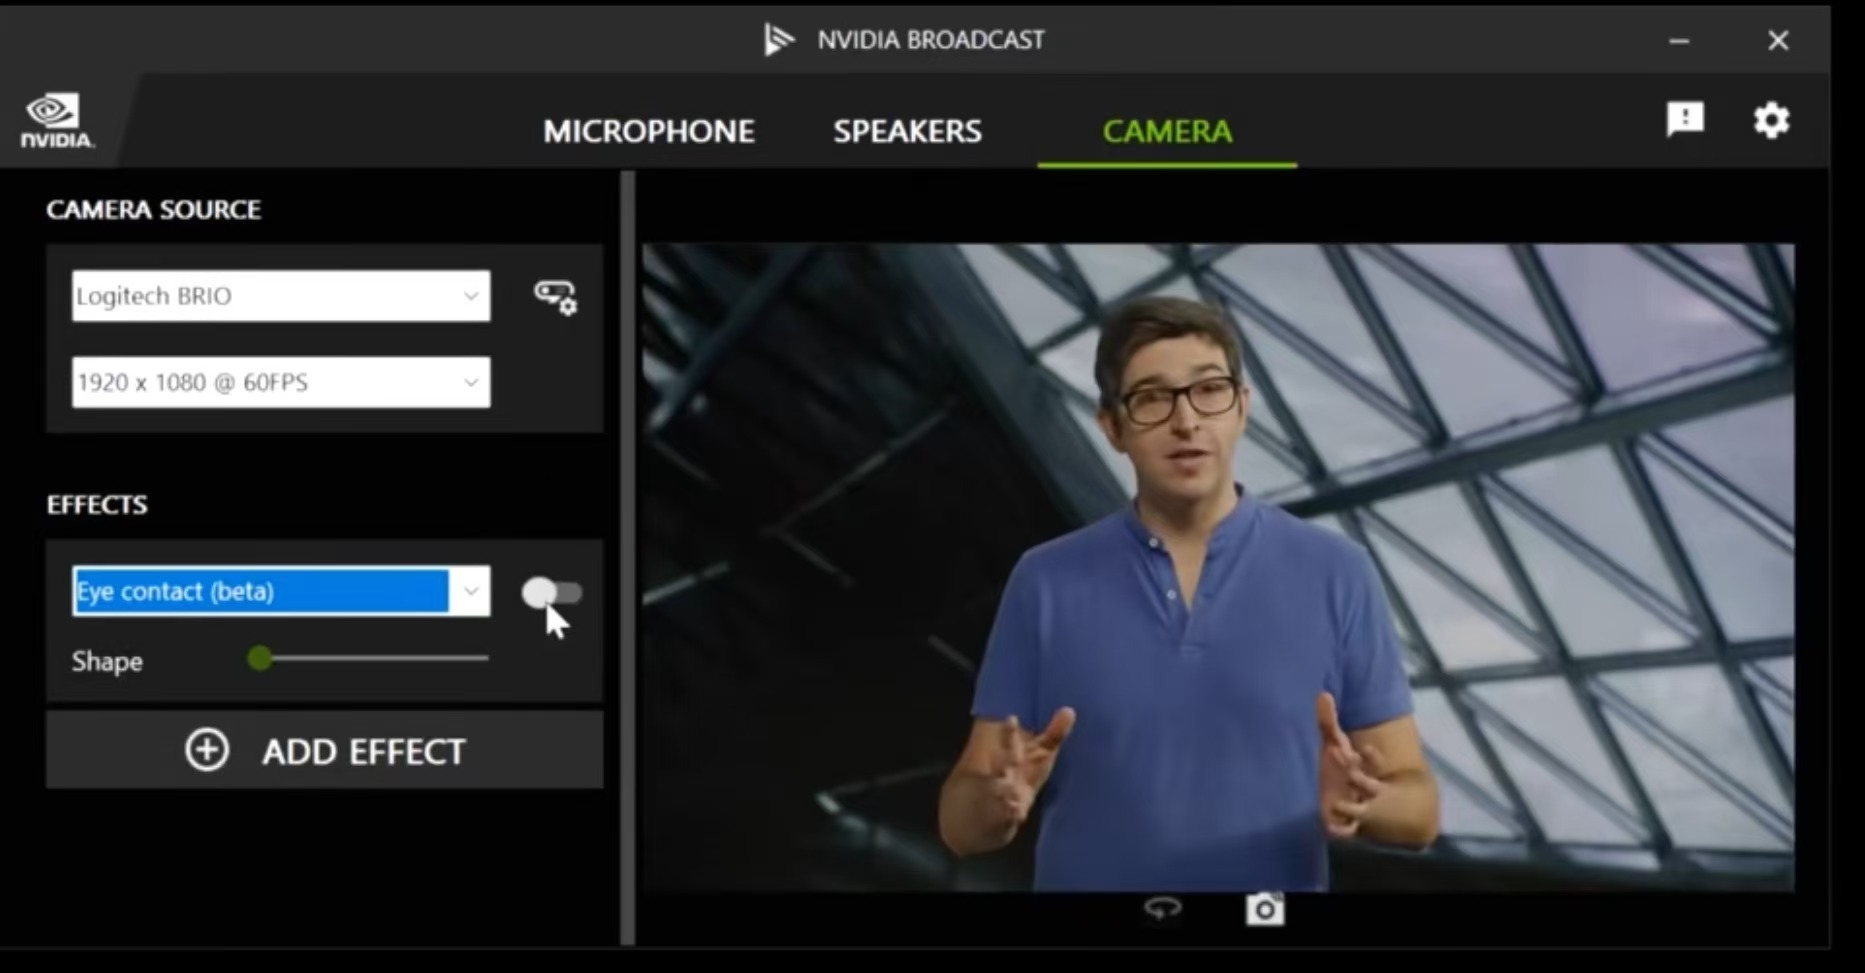
Task: Select the CAMERA tab
Action: (x=1166, y=131)
